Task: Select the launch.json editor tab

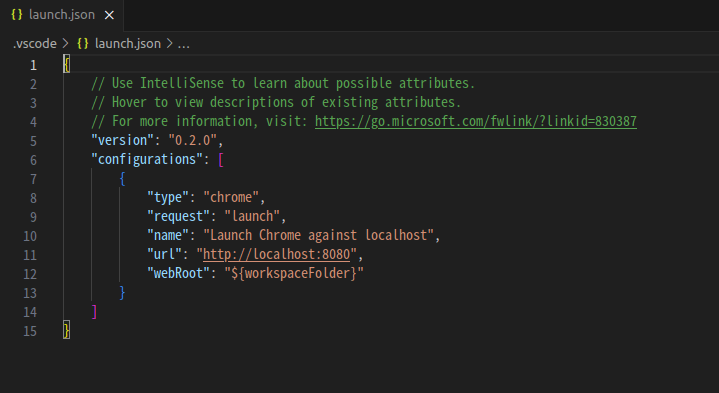Action: [x=61, y=15]
